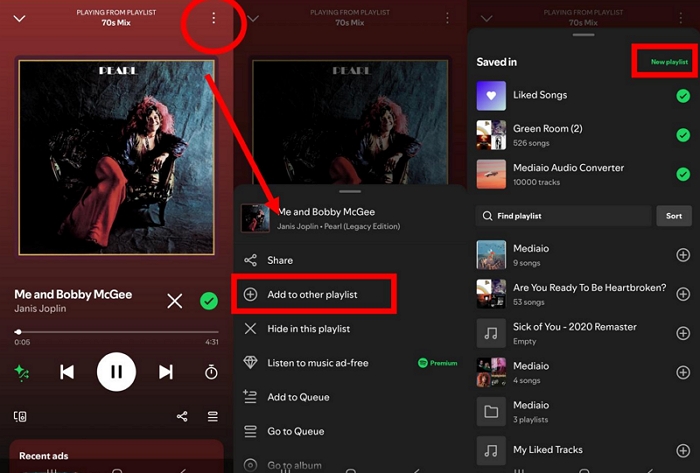The image size is (700, 473).
Task: Toggle smart shuffle
Action: point(22,372)
